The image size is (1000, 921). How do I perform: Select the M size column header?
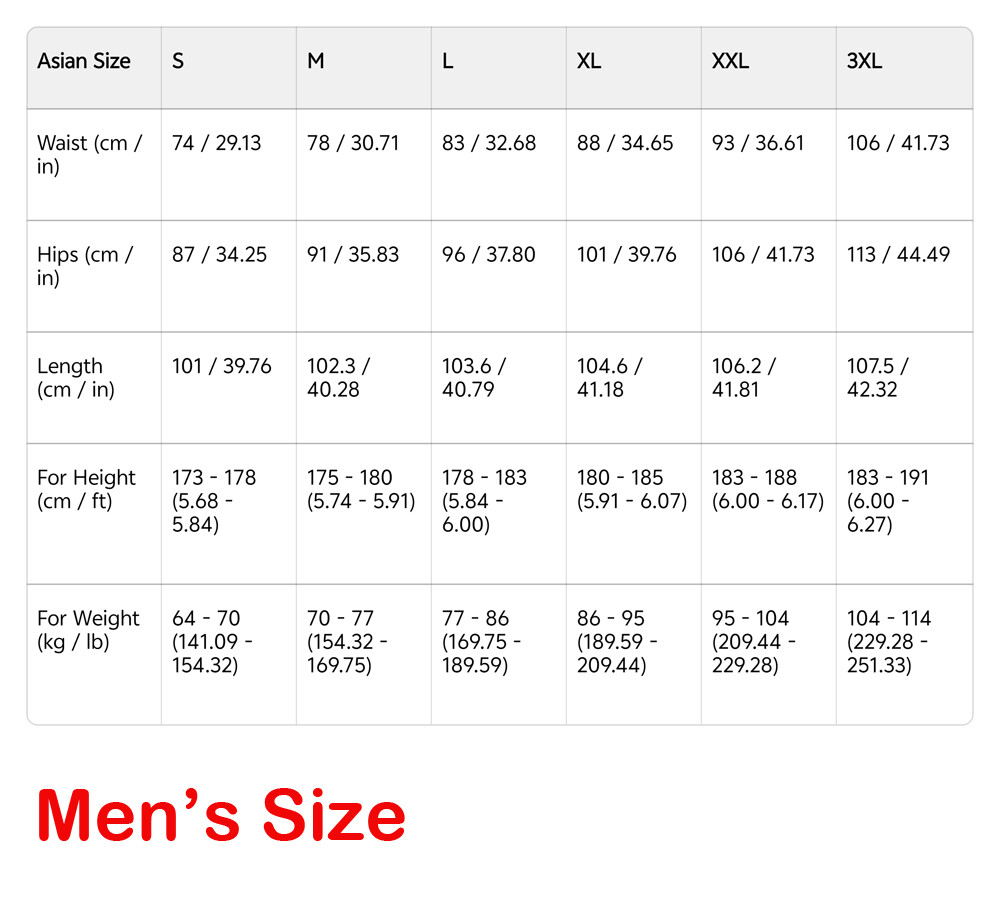point(316,61)
